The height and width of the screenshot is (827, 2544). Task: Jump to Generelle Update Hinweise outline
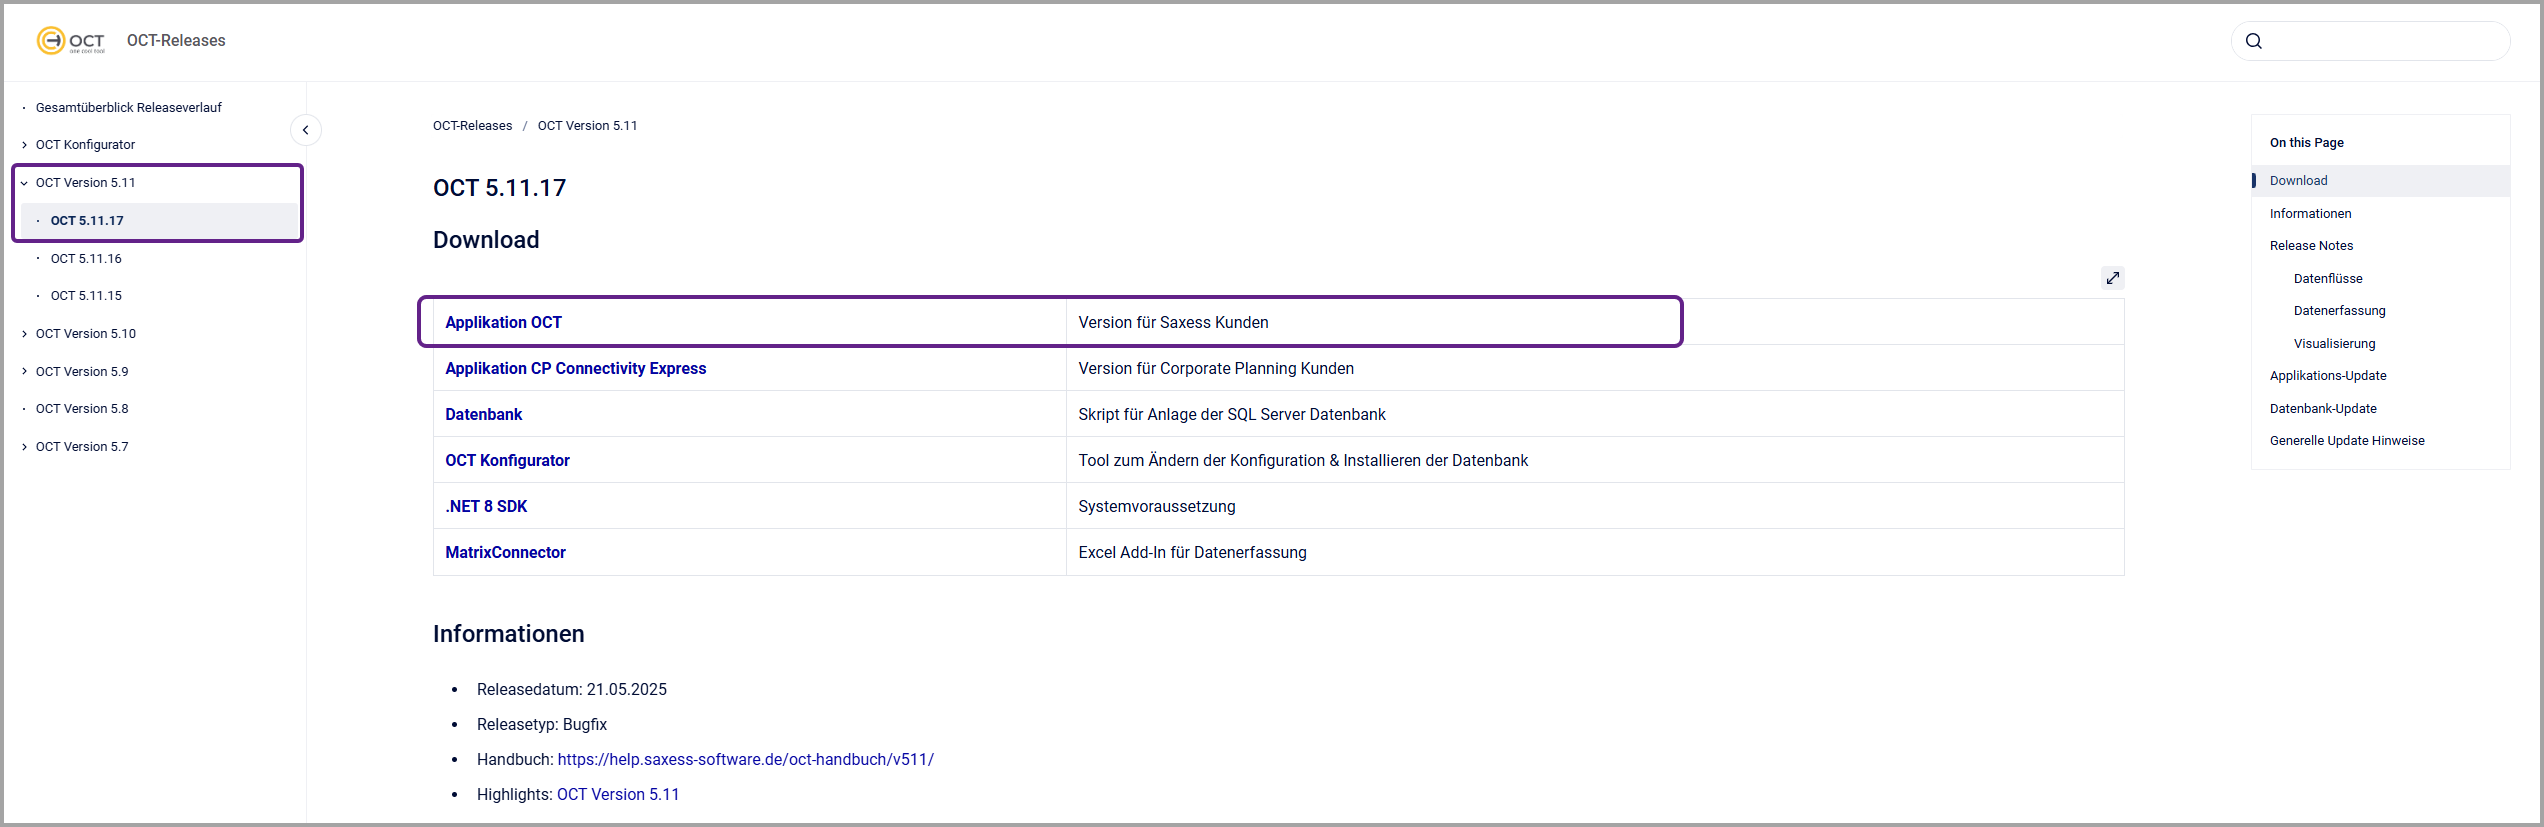(2347, 441)
